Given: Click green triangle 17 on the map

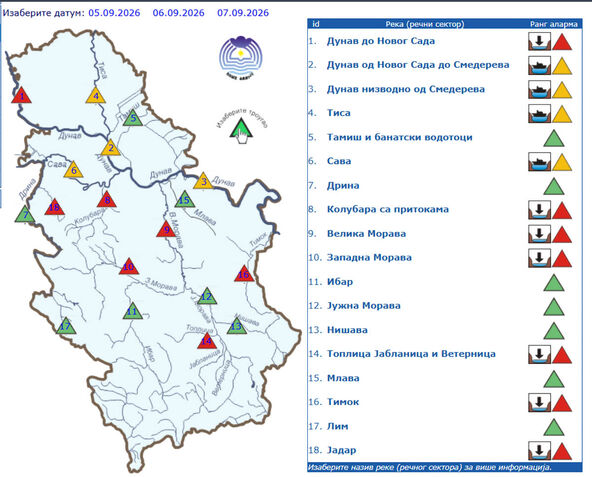Looking at the screenshot, I should tap(66, 326).
